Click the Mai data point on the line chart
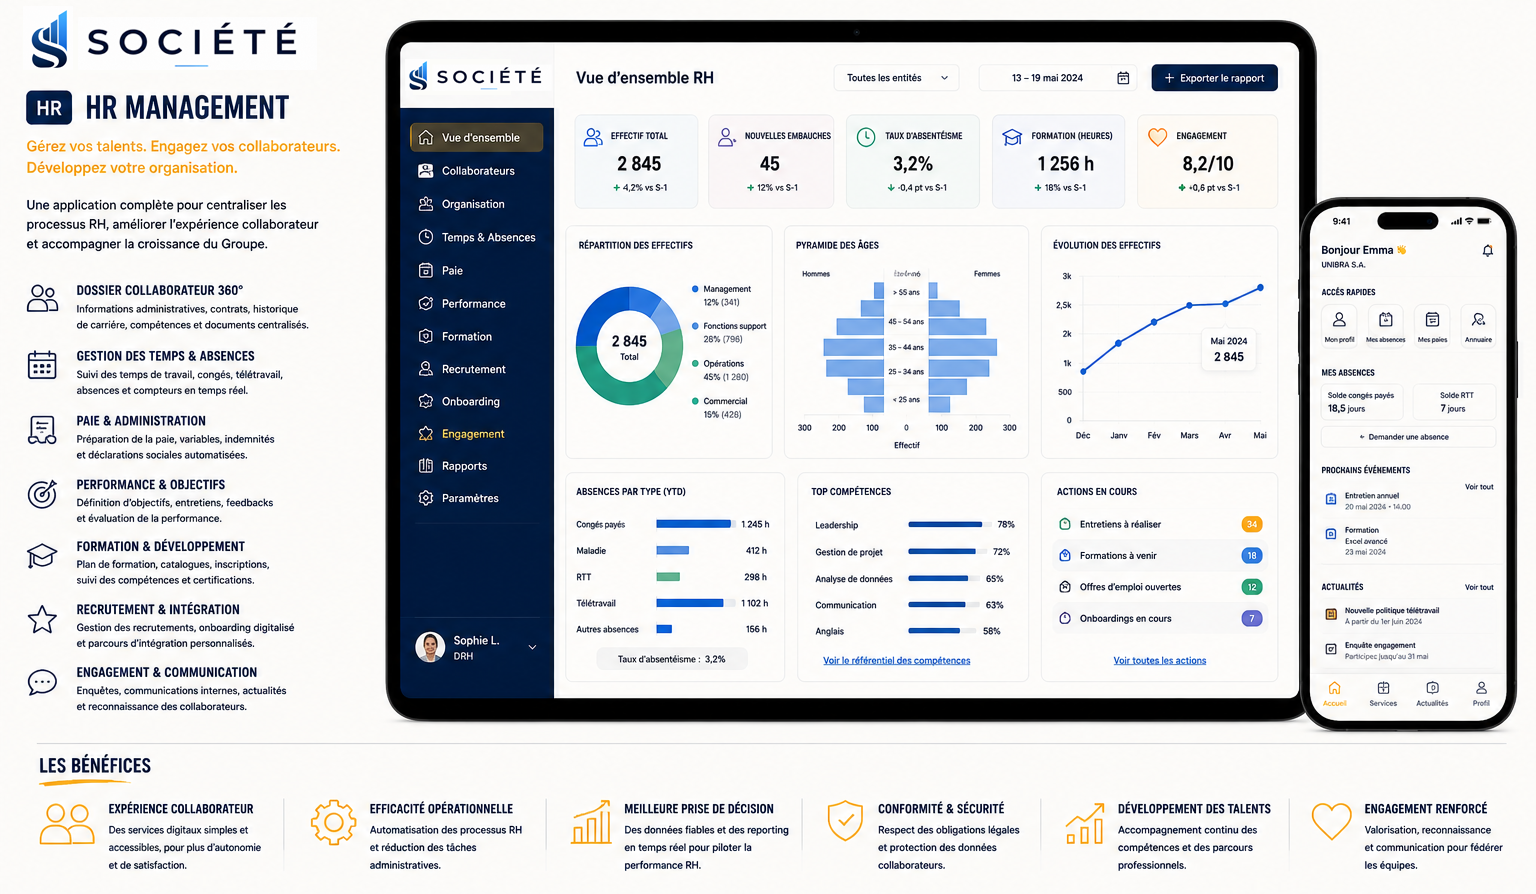 (1260, 288)
